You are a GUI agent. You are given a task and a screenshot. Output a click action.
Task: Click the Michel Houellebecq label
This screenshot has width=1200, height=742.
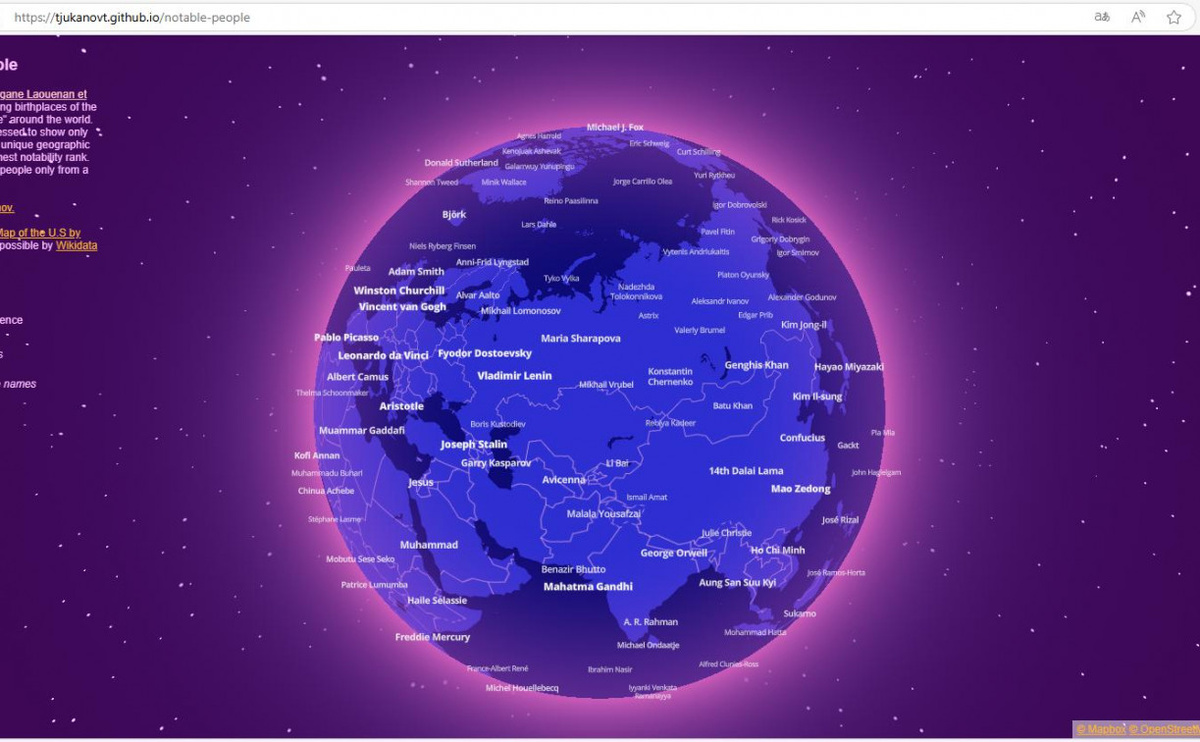pos(522,688)
